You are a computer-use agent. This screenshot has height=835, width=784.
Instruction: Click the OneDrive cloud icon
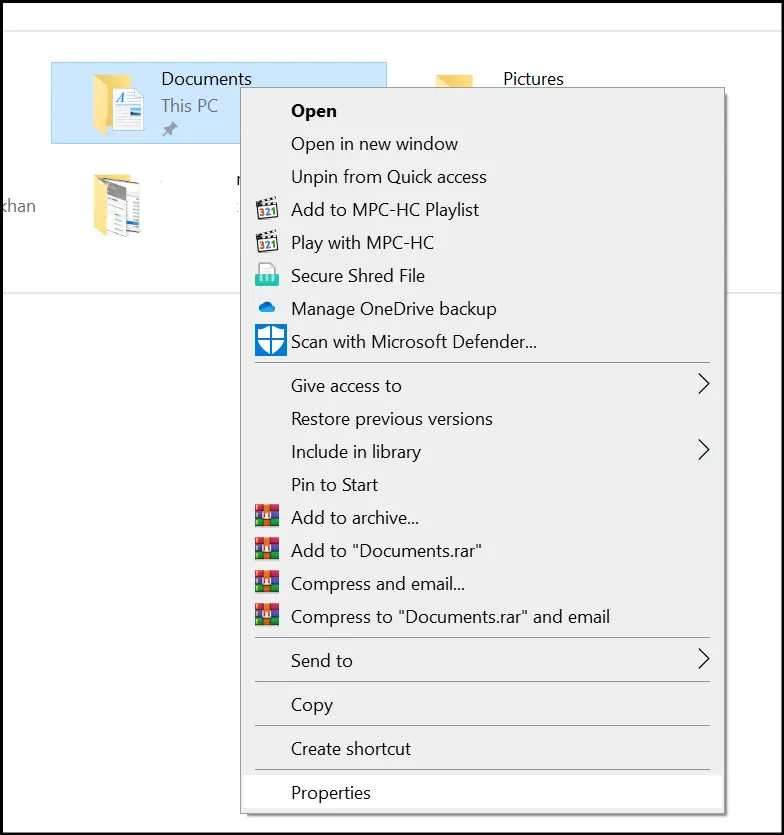click(267, 307)
